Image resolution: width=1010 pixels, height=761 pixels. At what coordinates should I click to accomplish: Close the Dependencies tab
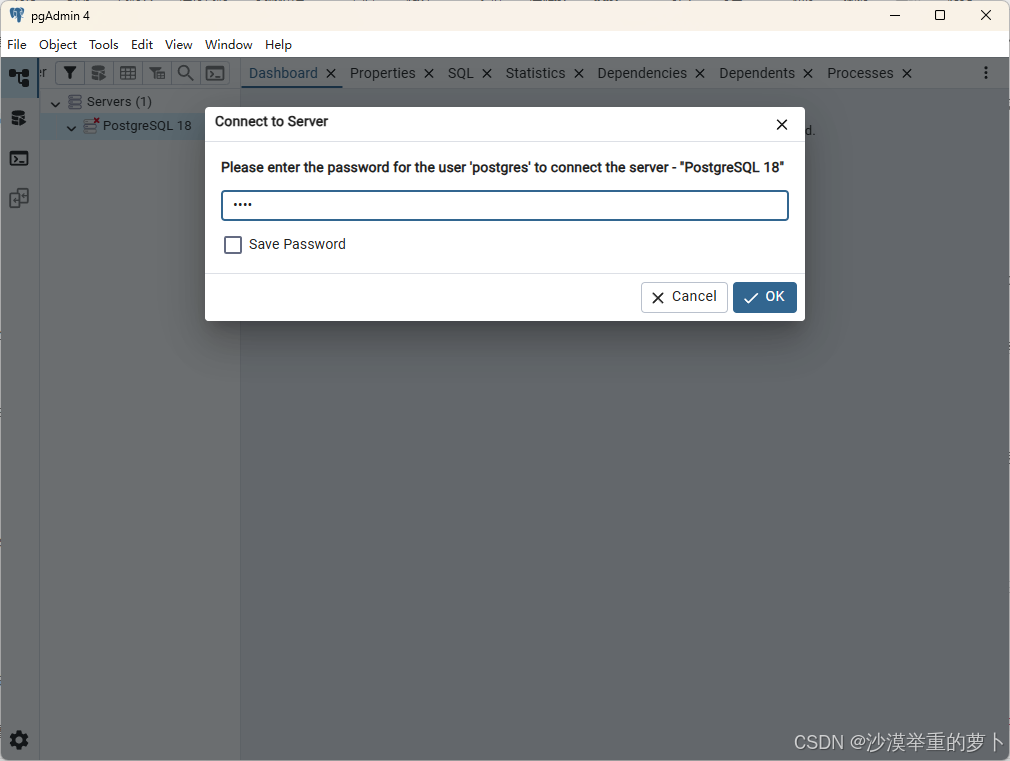coord(700,73)
